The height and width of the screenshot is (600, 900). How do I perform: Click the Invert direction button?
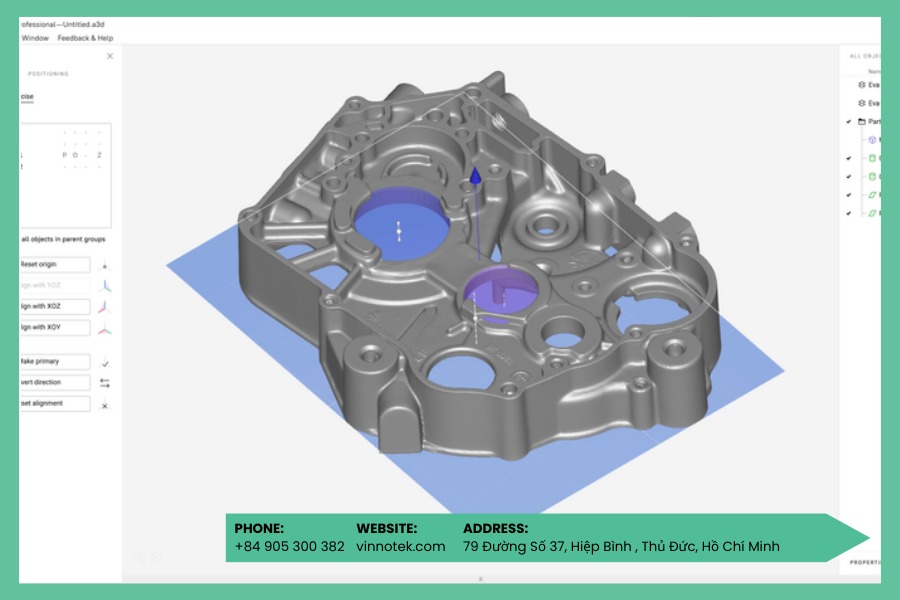click(x=55, y=382)
